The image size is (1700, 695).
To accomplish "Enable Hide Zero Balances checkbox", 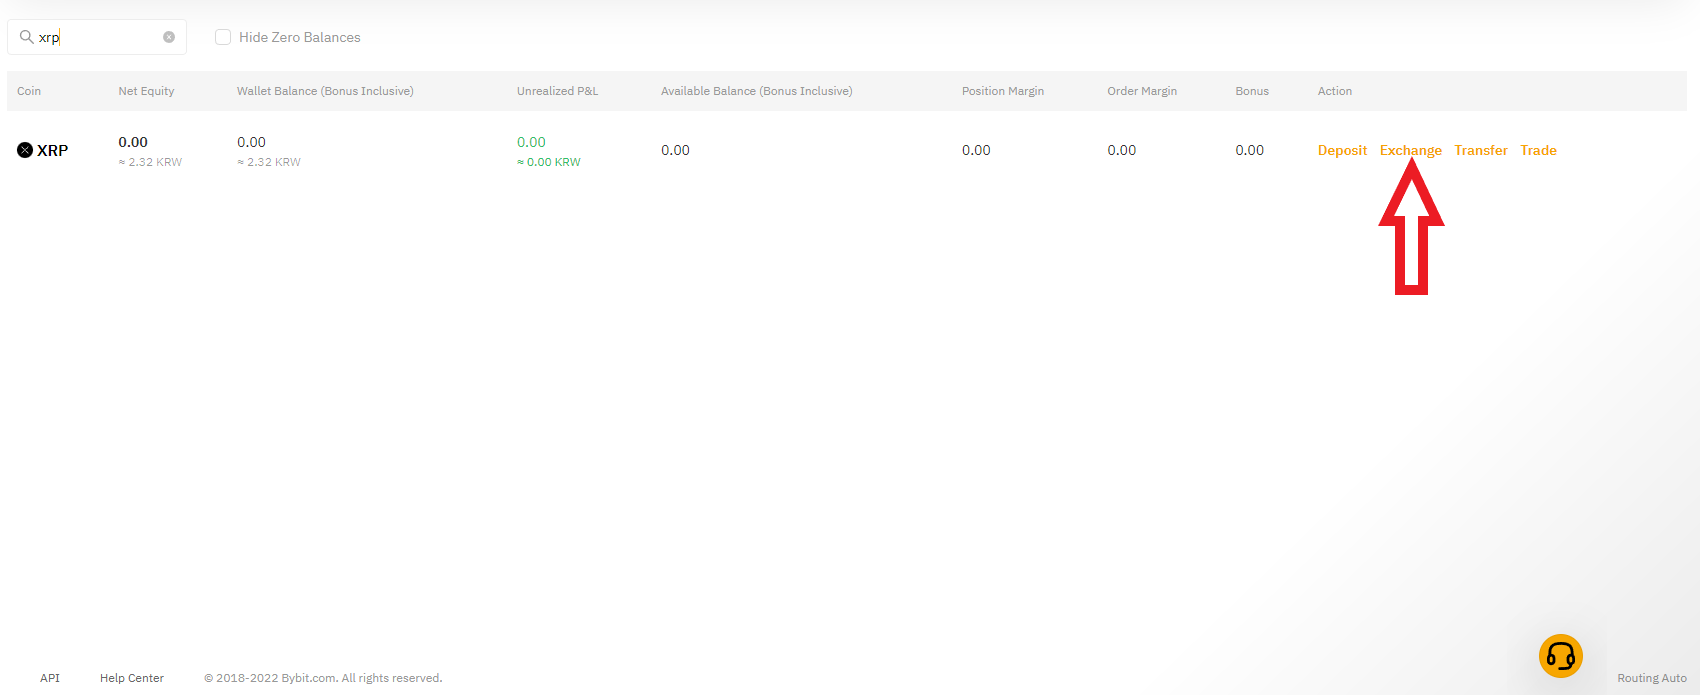I will point(223,37).
